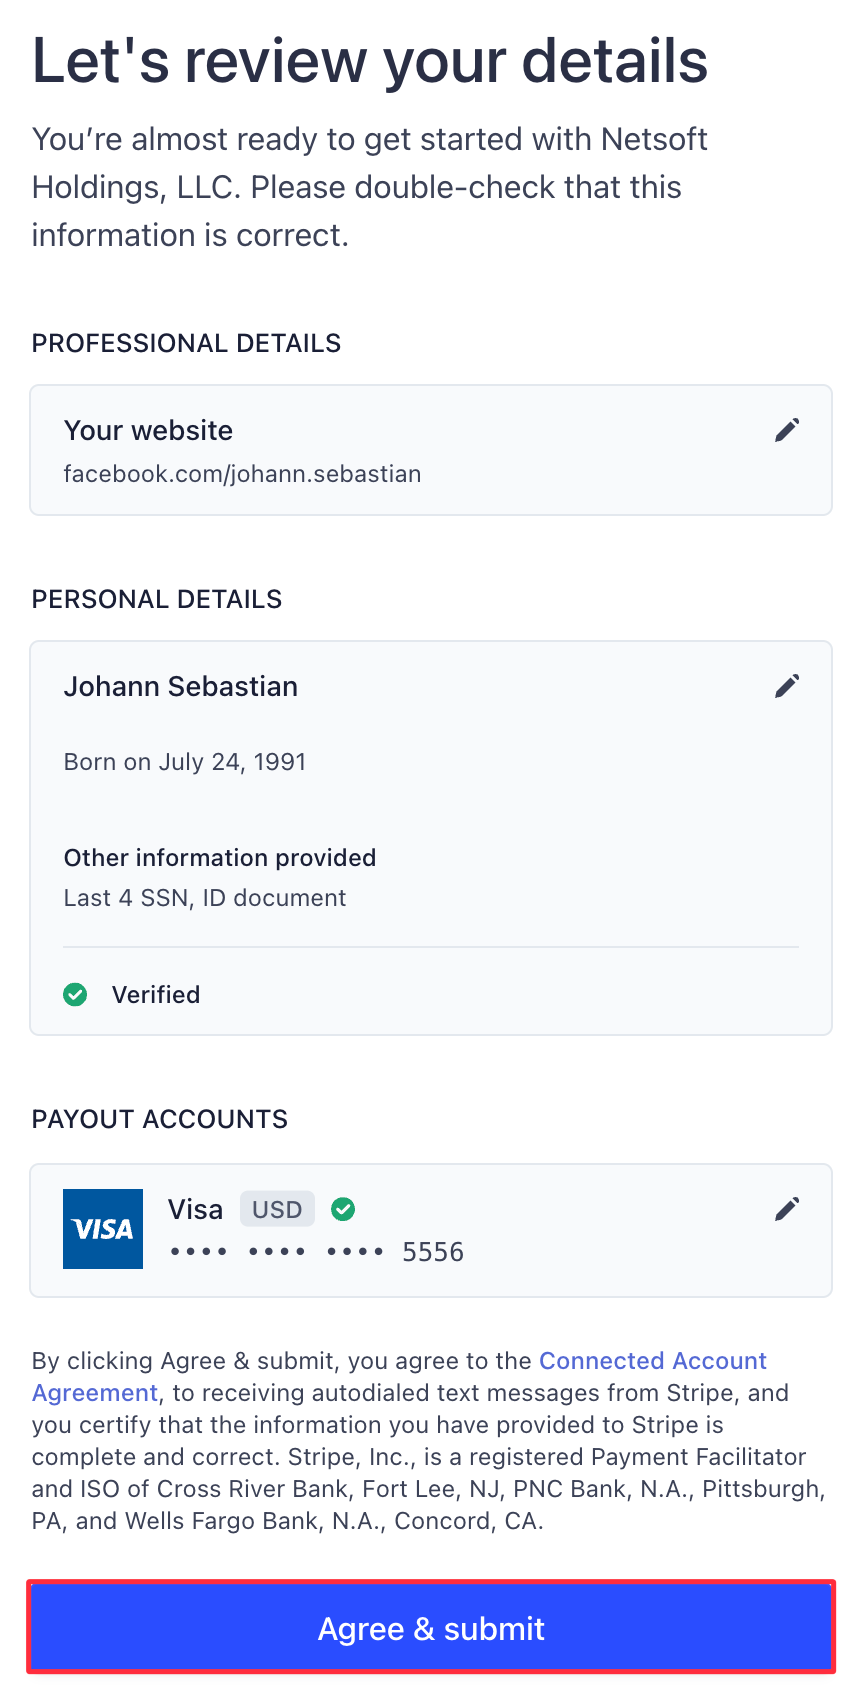This screenshot has height=1708, width=864.
Task: Edit the Visa payout account
Action: point(787,1209)
